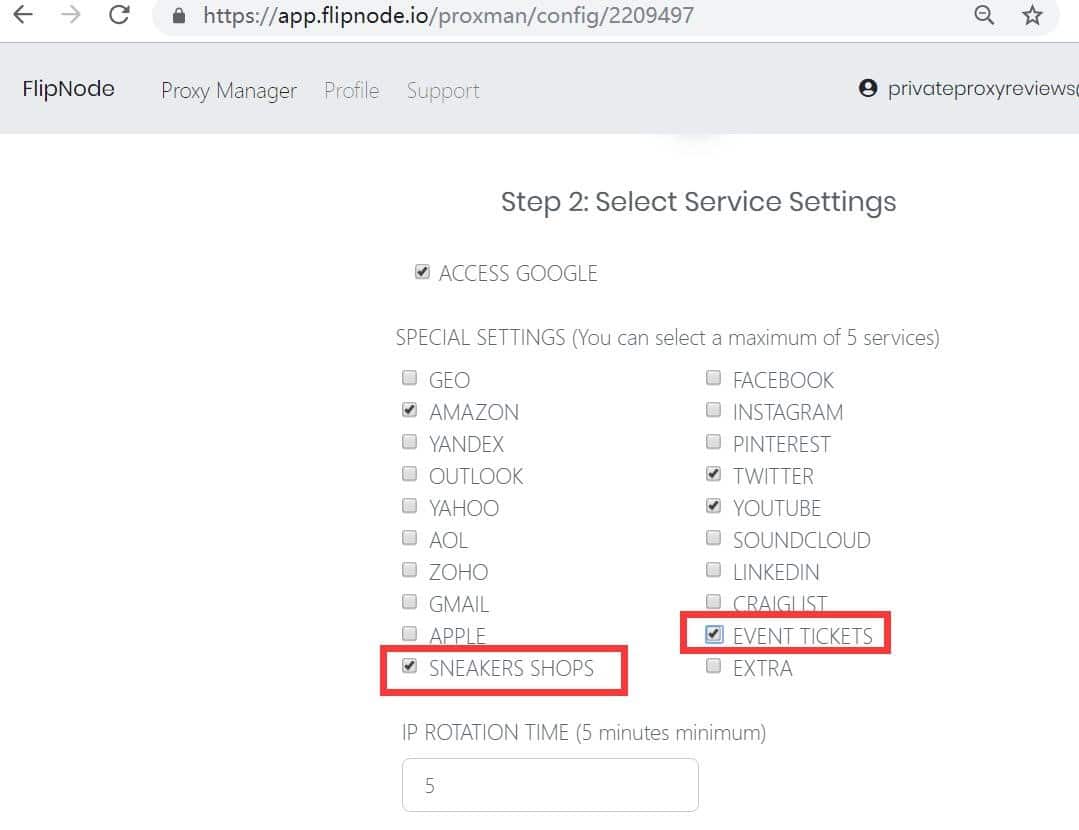Uncheck the TWITTER checkbox
The height and width of the screenshot is (830, 1079).
714,473
